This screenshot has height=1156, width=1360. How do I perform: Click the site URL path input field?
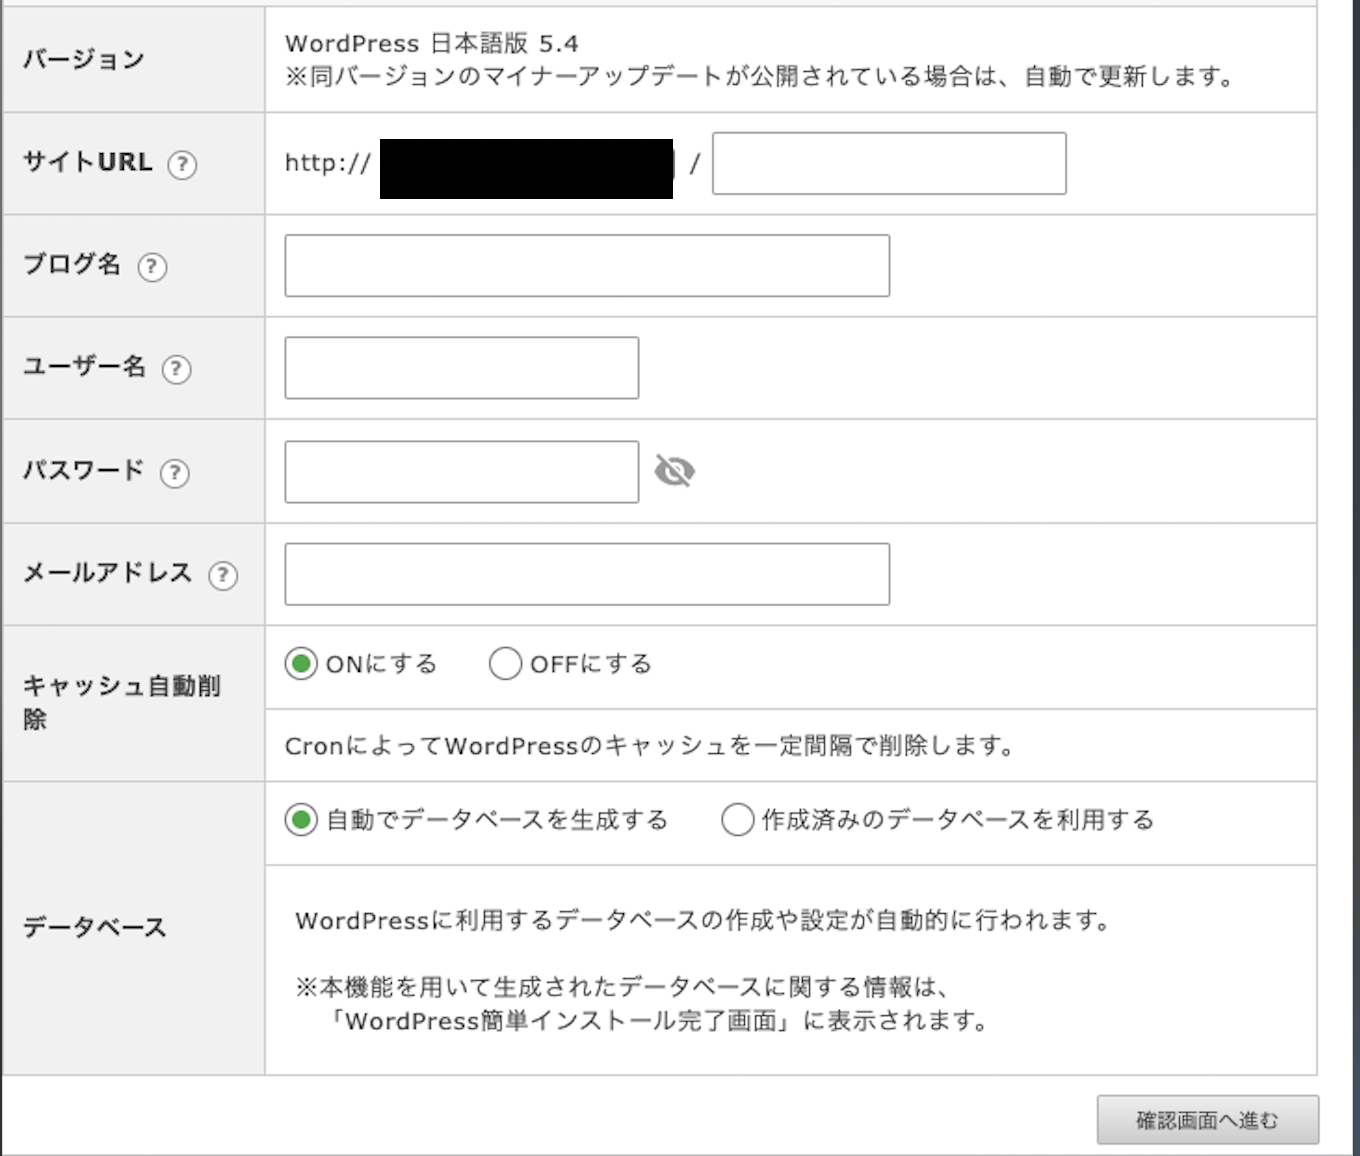click(889, 163)
